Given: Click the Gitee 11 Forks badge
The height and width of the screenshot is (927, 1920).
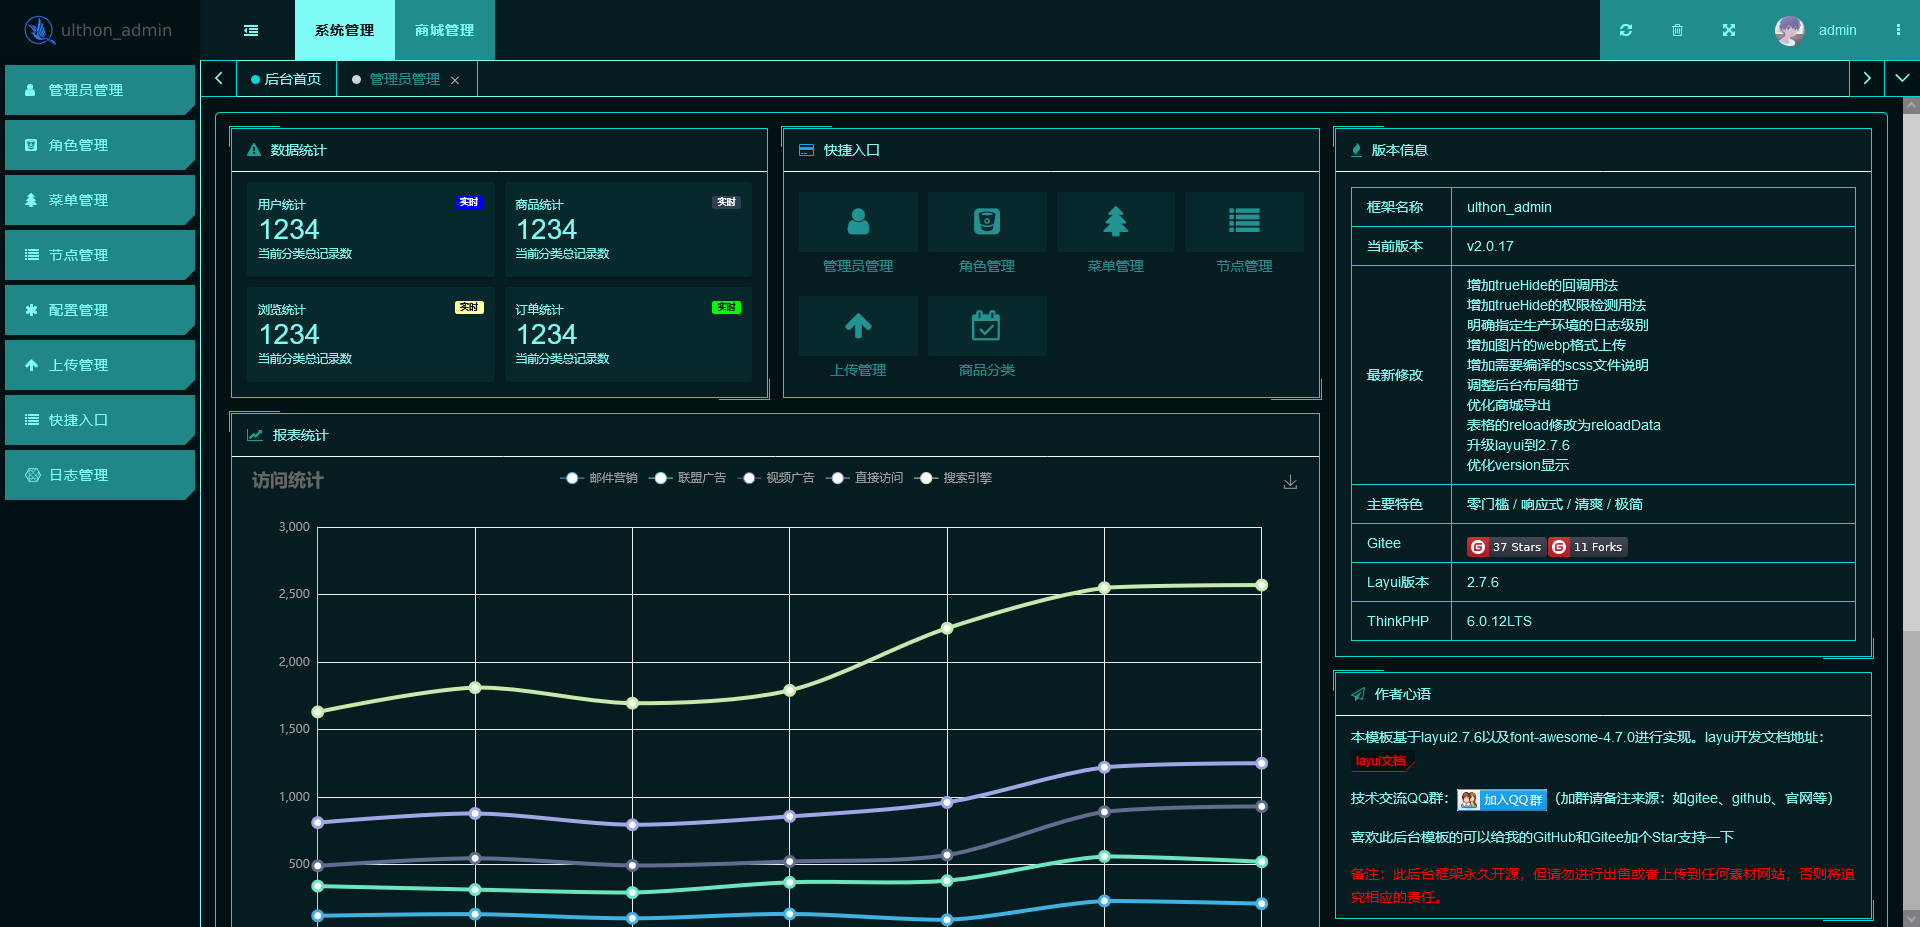Looking at the screenshot, I should [x=1588, y=547].
